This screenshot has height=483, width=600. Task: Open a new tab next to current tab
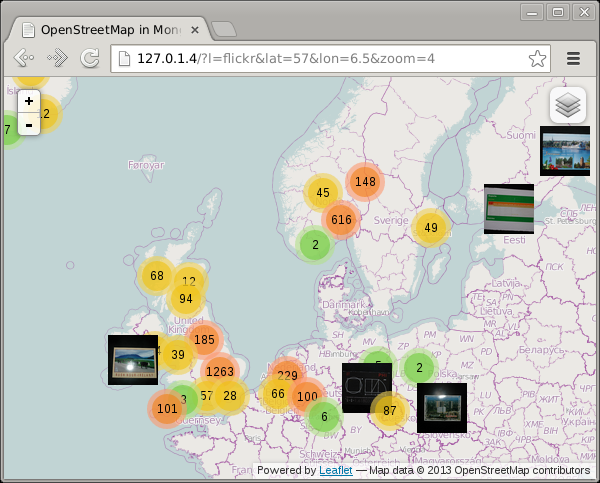pyautogui.click(x=224, y=30)
